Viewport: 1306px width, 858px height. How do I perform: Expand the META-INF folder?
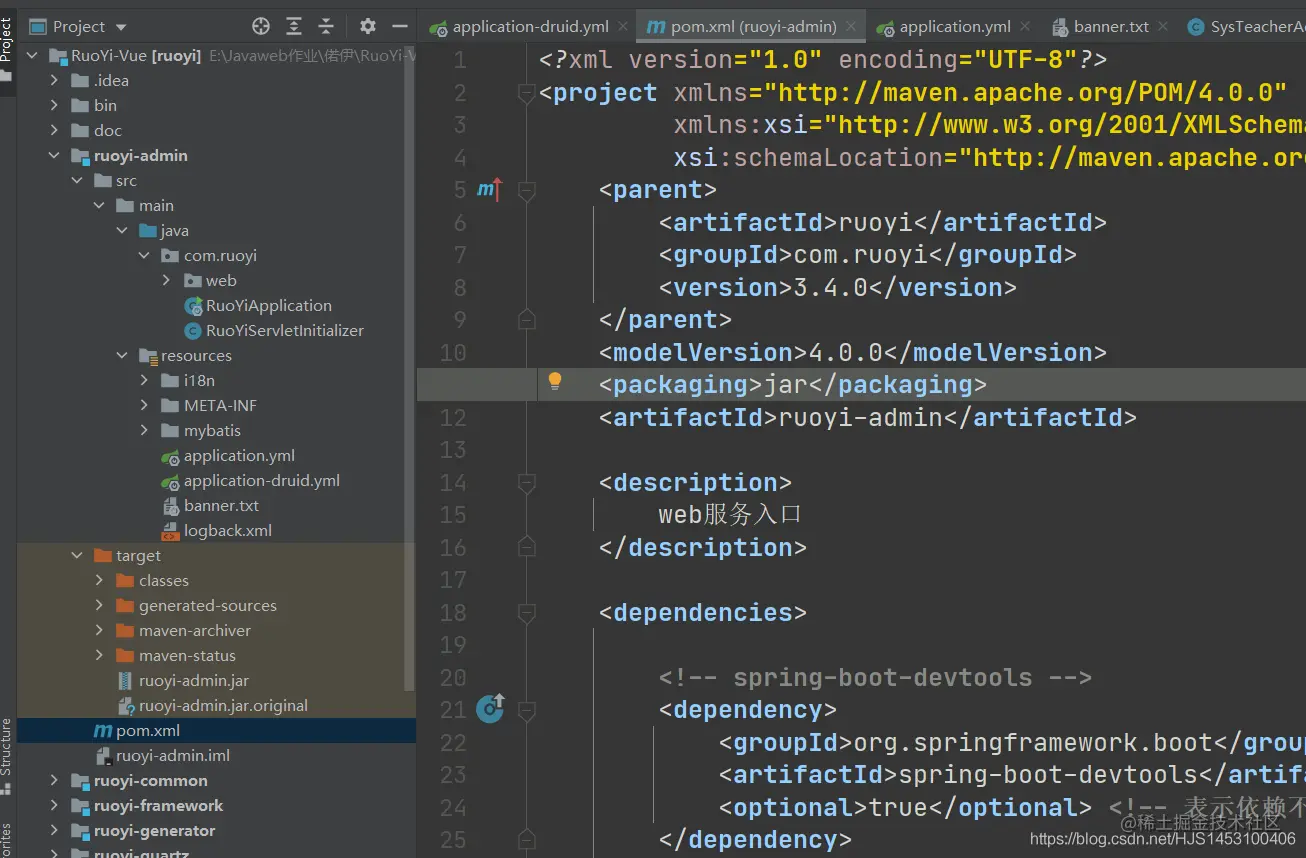145,406
